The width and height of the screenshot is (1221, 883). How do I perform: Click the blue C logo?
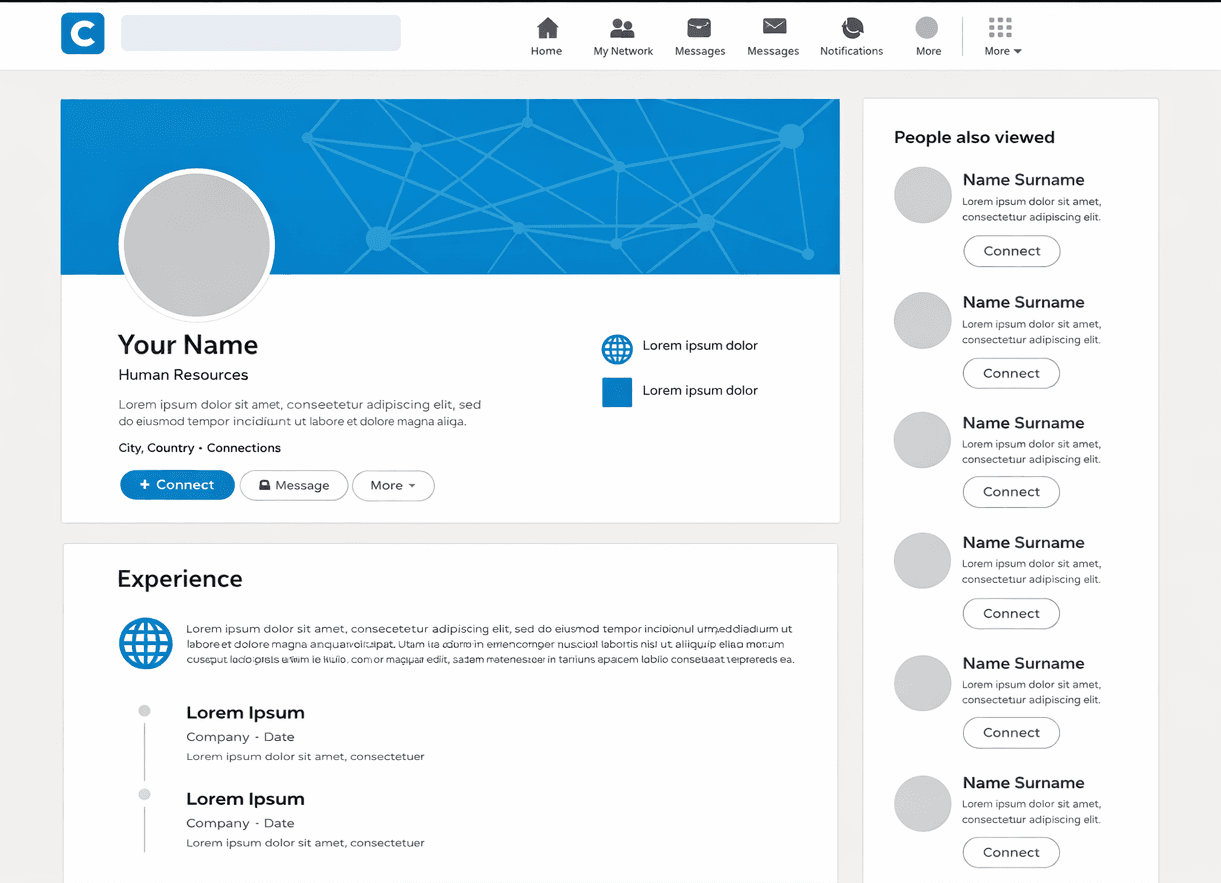[82, 33]
